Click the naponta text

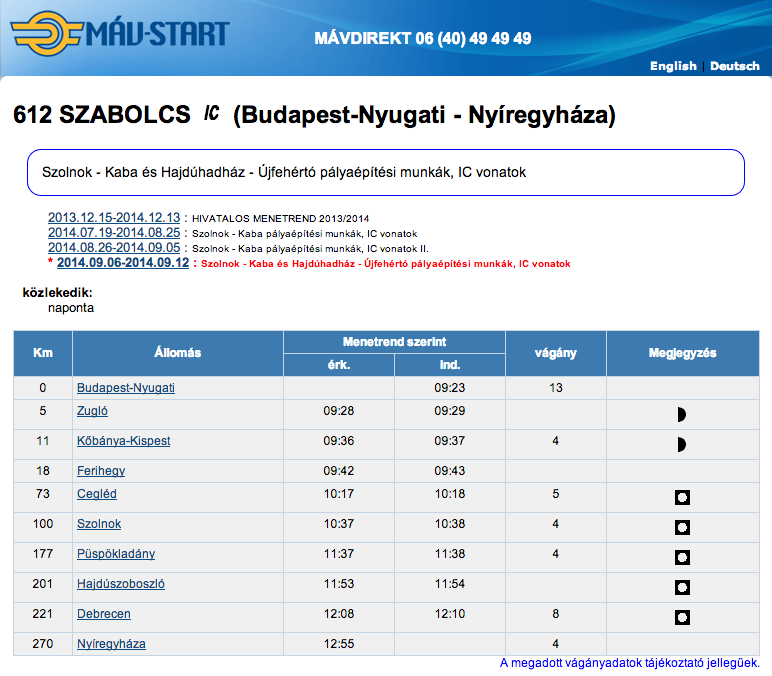(x=71, y=308)
